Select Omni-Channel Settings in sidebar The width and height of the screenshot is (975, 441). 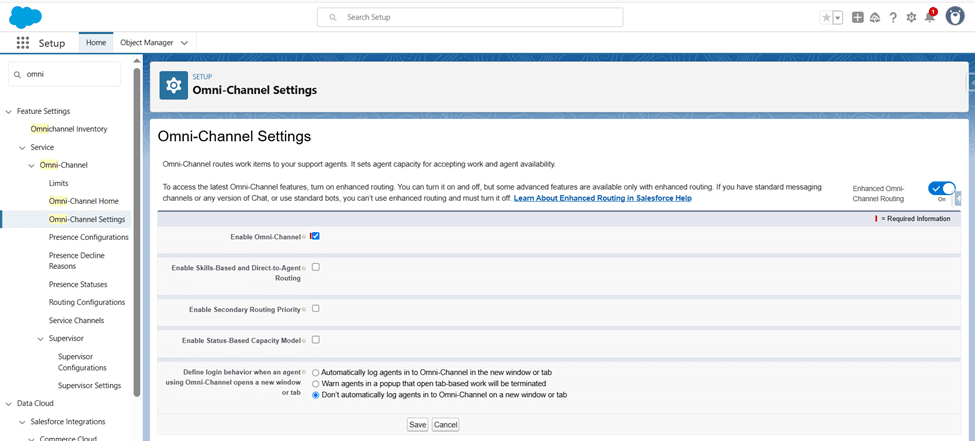87,220
